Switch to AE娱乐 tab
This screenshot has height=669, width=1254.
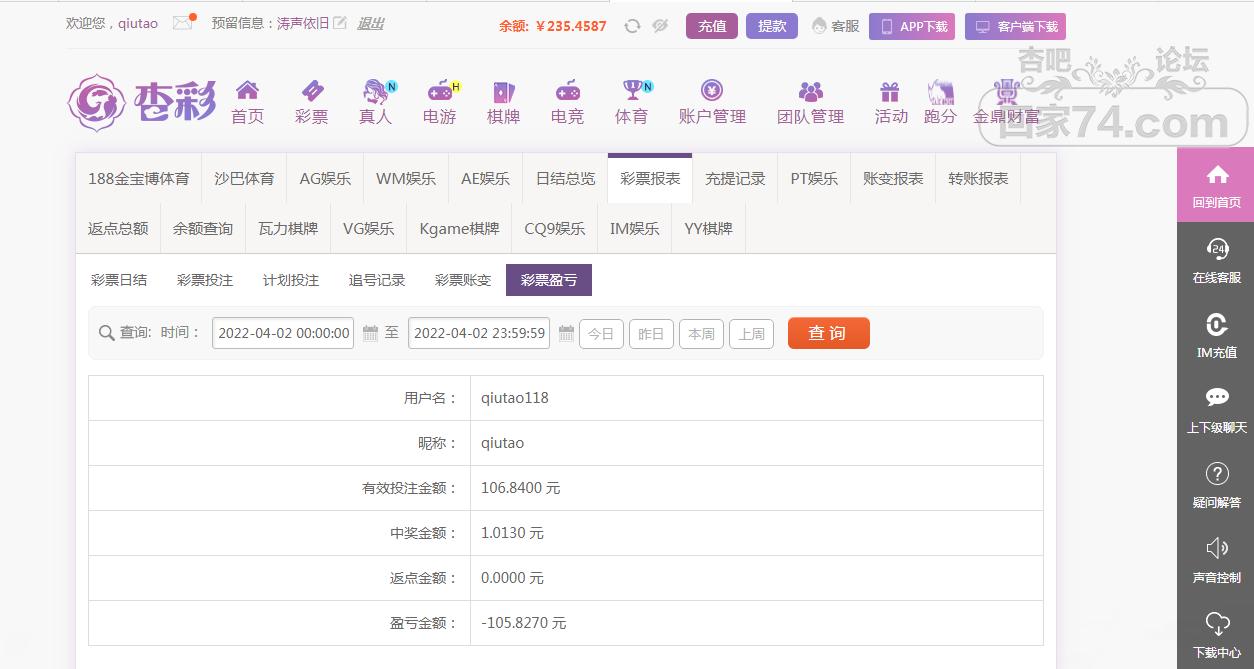click(485, 179)
